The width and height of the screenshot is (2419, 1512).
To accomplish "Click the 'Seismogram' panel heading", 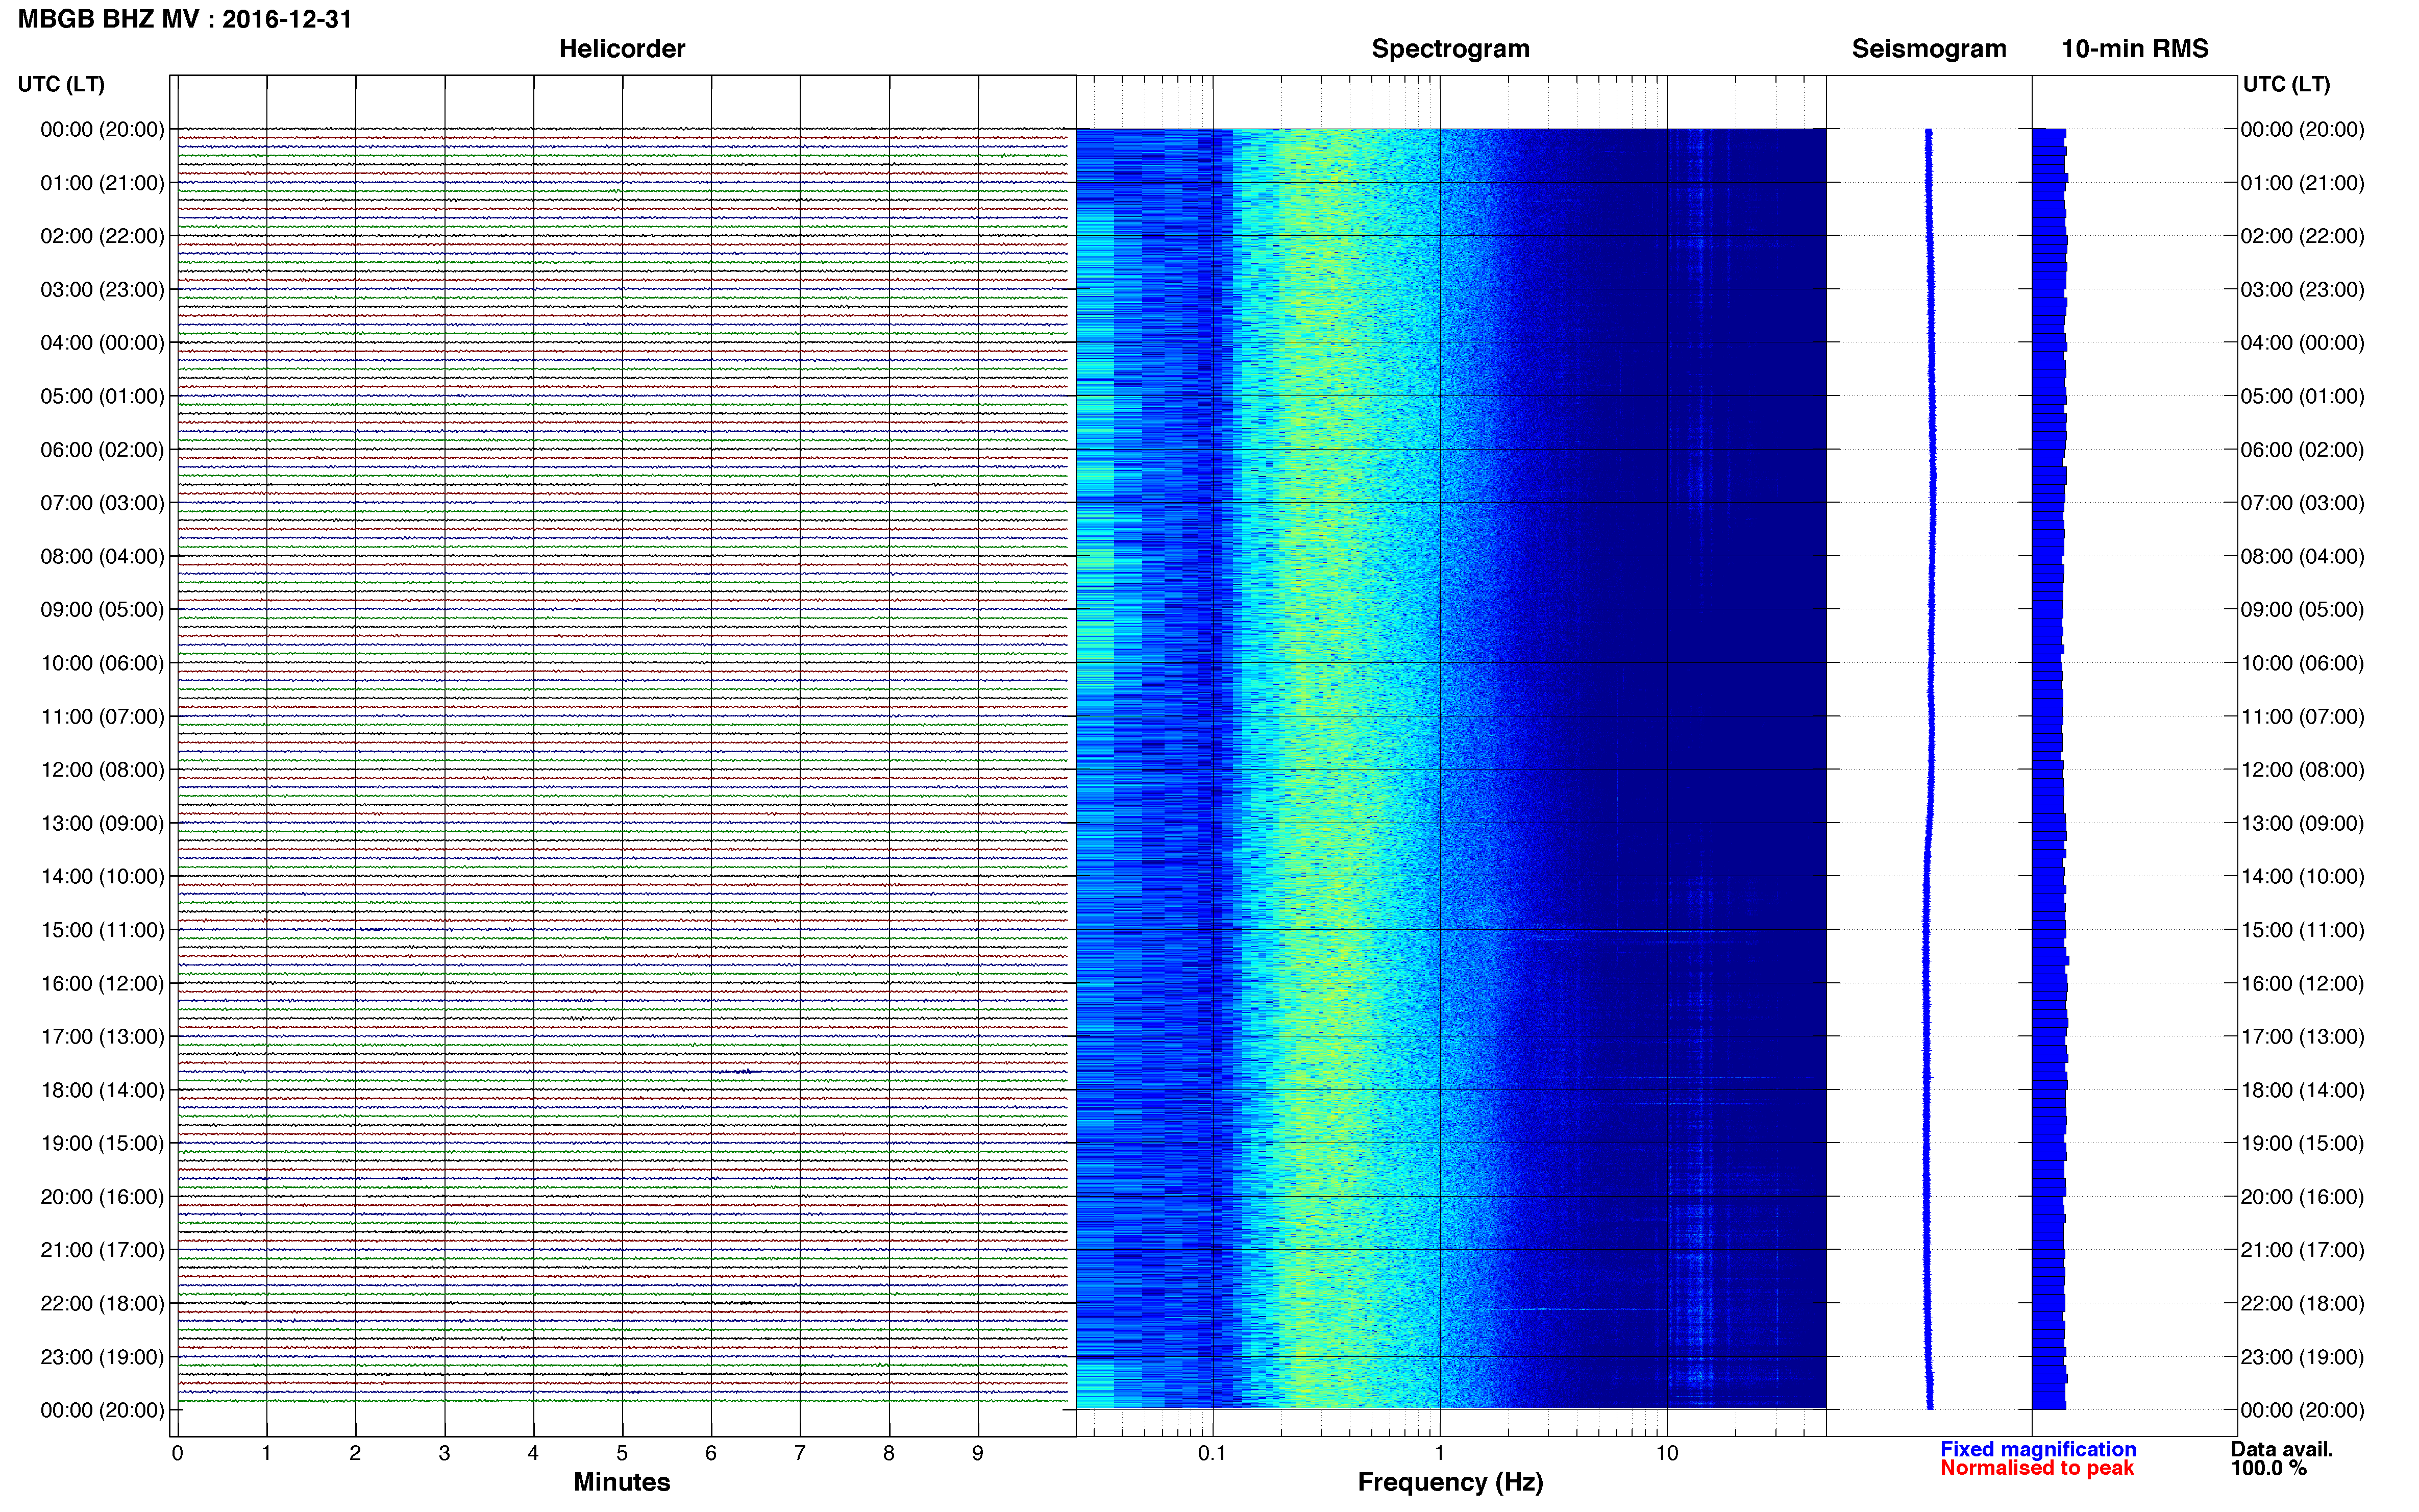I will [x=1929, y=49].
